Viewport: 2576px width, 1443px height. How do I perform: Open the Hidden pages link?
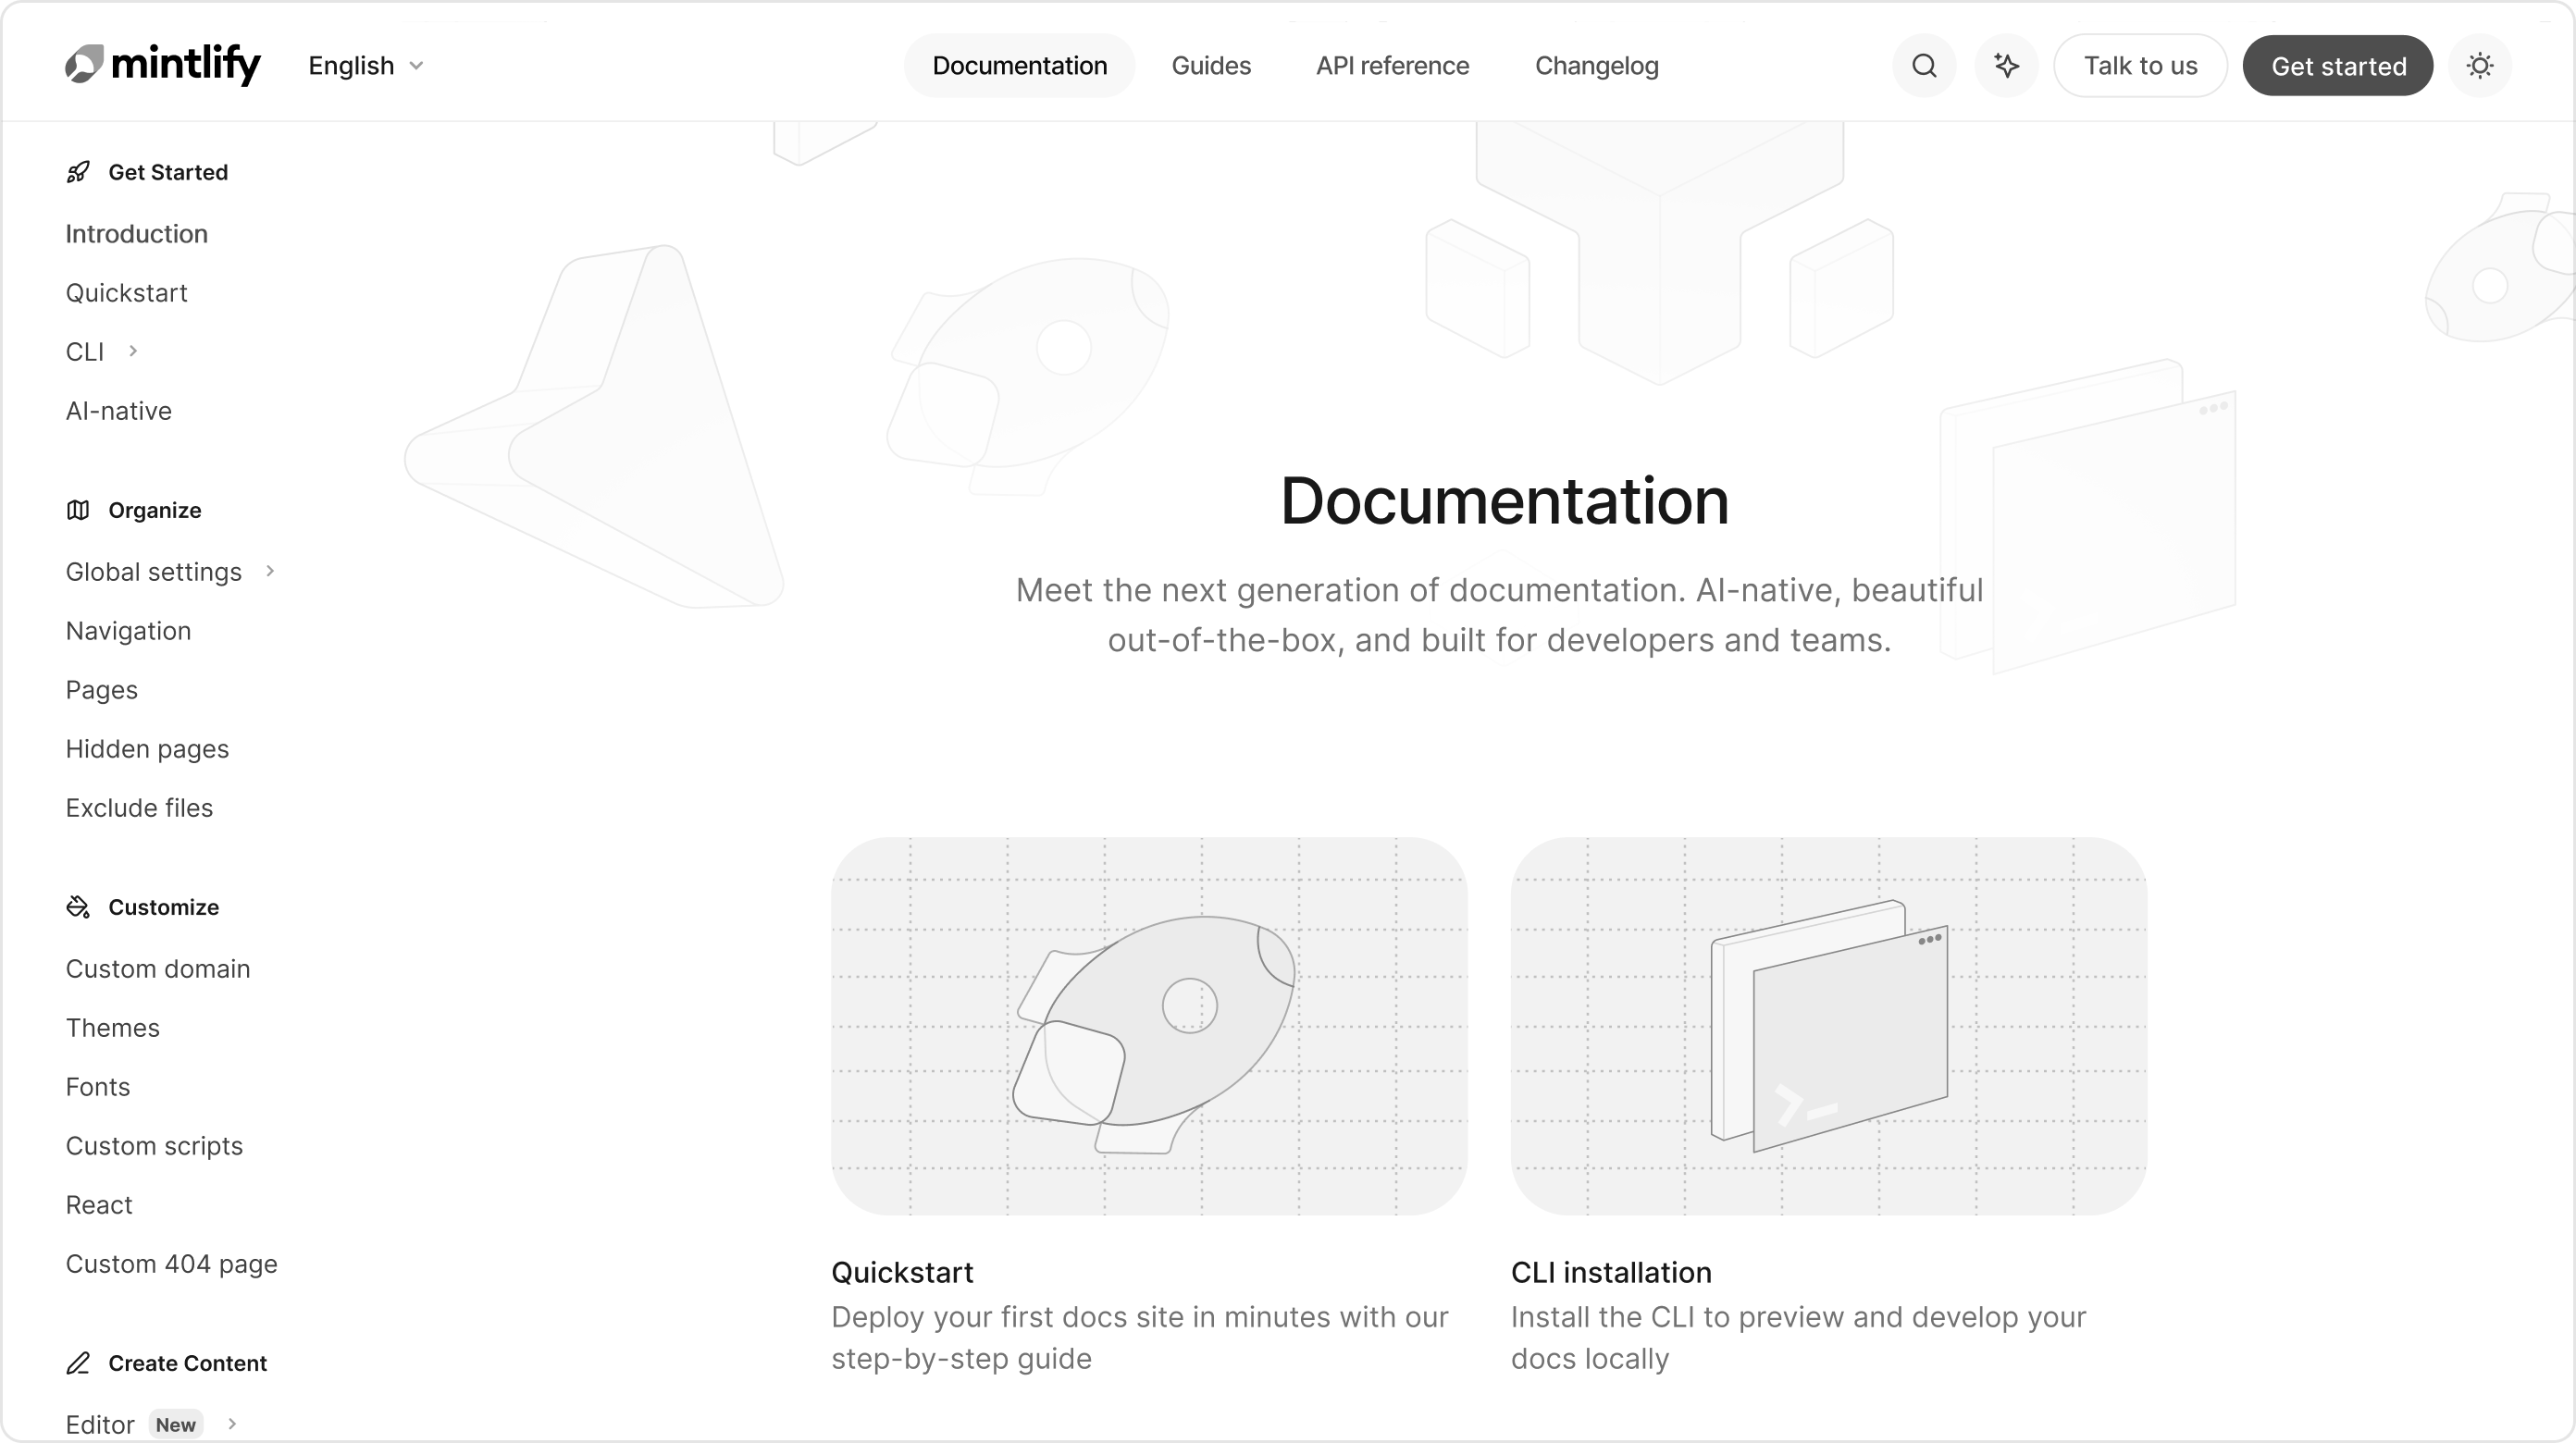pyautogui.click(x=148, y=749)
